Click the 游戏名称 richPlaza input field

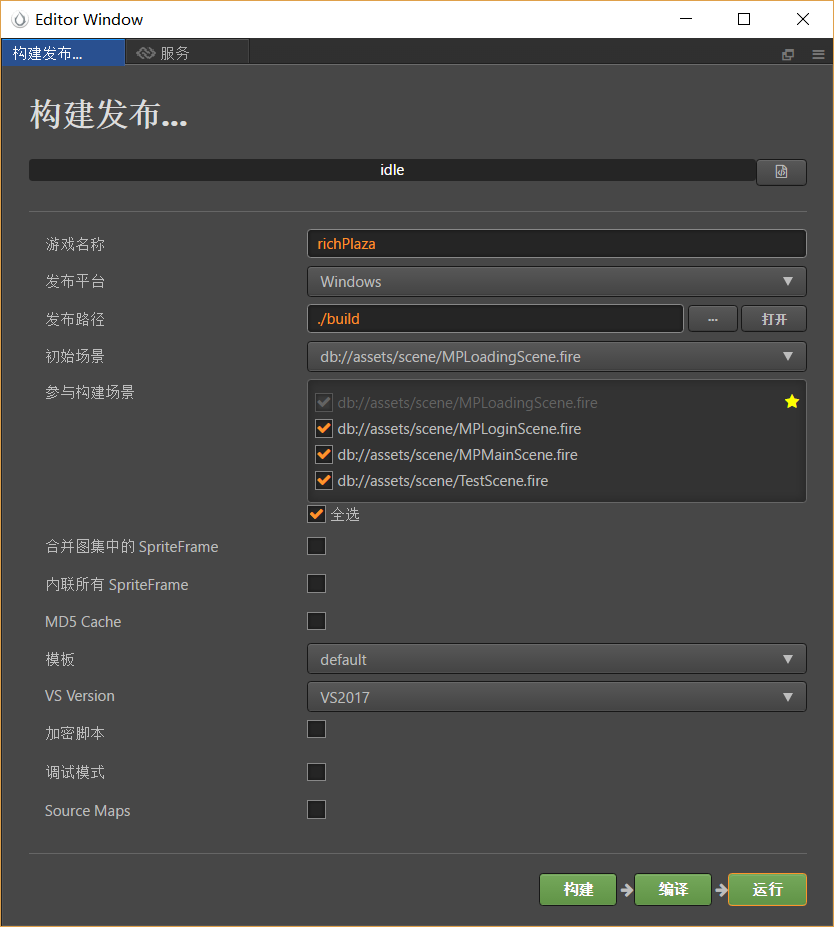coord(556,244)
